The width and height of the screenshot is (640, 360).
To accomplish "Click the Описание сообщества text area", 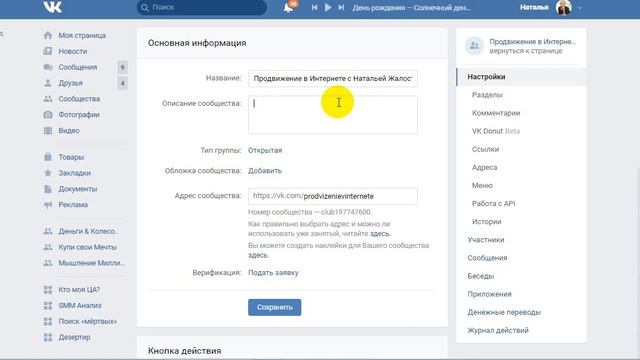I will pyautogui.click(x=333, y=115).
